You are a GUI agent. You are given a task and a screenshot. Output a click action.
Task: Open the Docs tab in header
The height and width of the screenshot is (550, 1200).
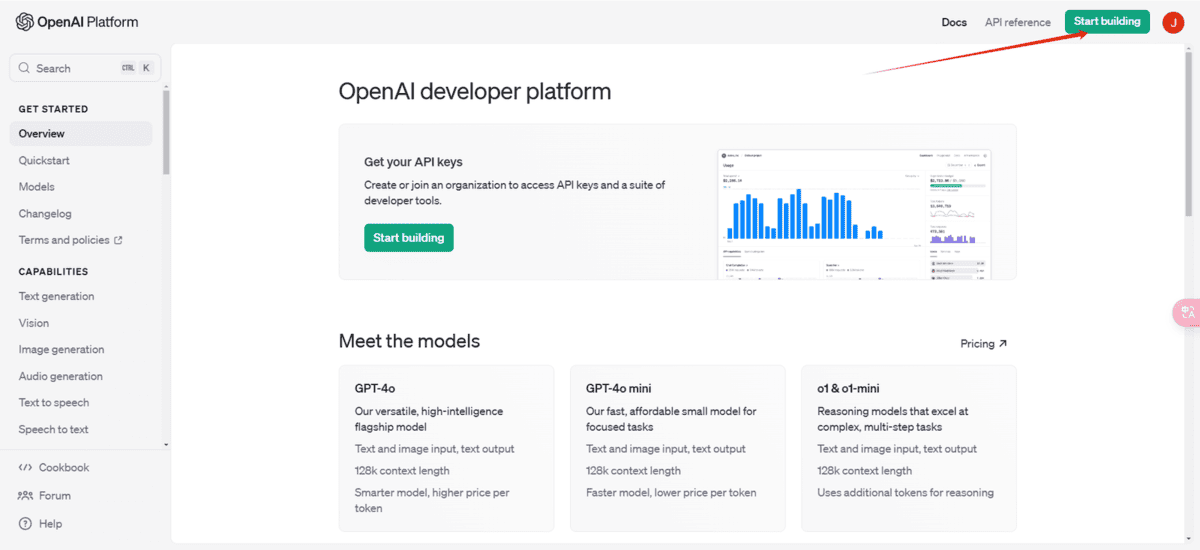pyautogui.click(x=954, y=22)
